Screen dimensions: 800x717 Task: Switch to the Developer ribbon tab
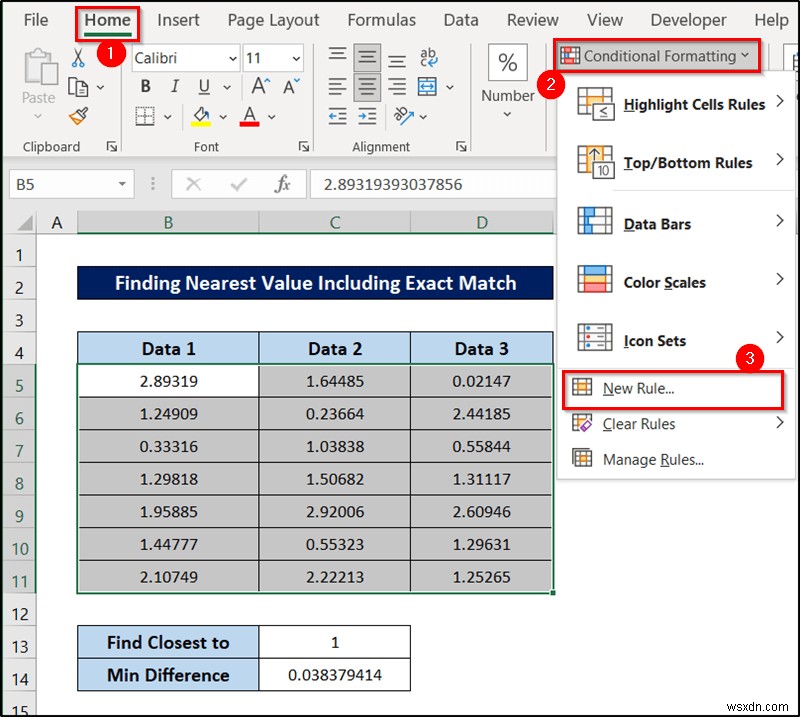(x=687, y=20)
